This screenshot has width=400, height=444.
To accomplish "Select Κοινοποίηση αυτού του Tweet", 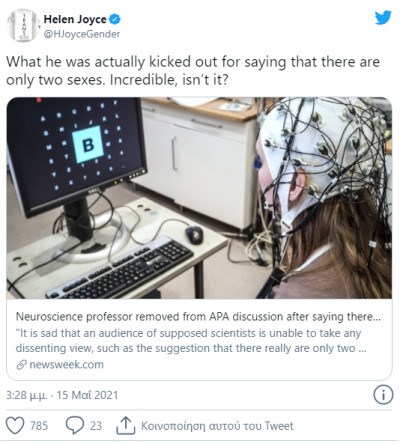I will (217, 426).
